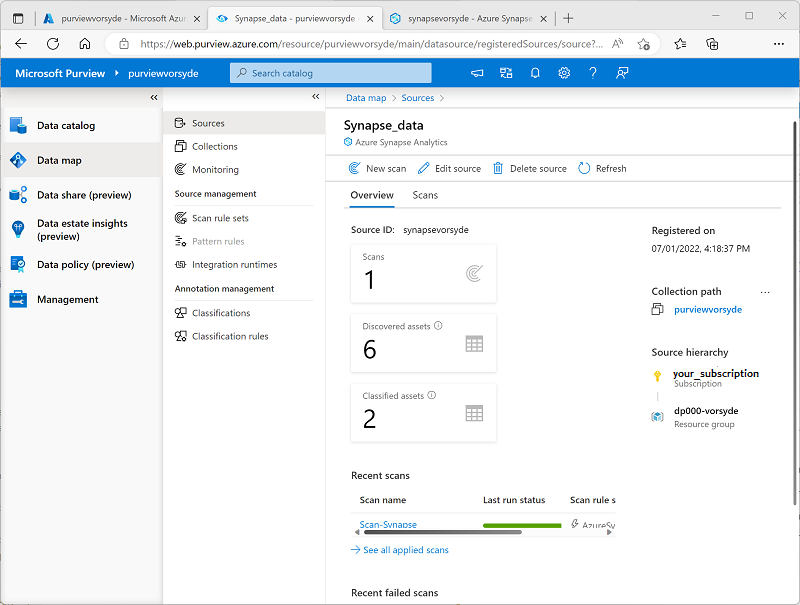The height and width of the screenshot is (605, 800).
Task: Select Sources in the submenu
Action: [x=244, y=123]
